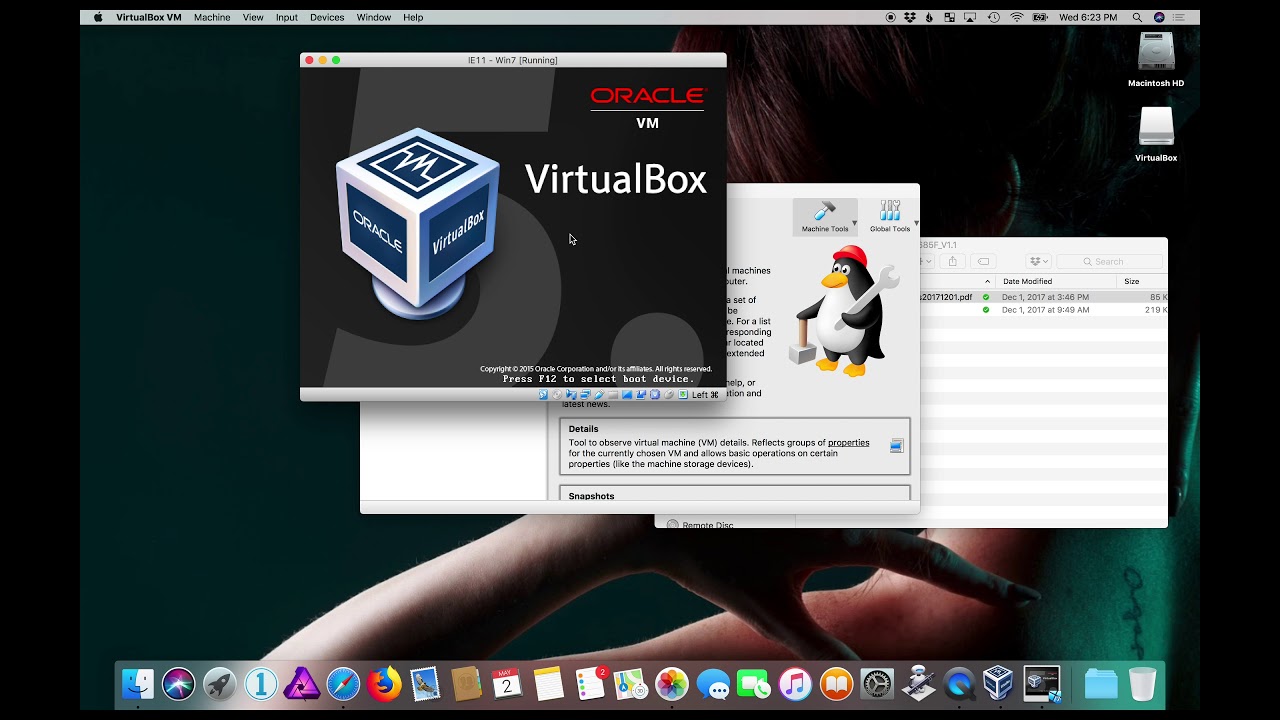
Task: Open Finder from the Dock
Action: point(137,684)
